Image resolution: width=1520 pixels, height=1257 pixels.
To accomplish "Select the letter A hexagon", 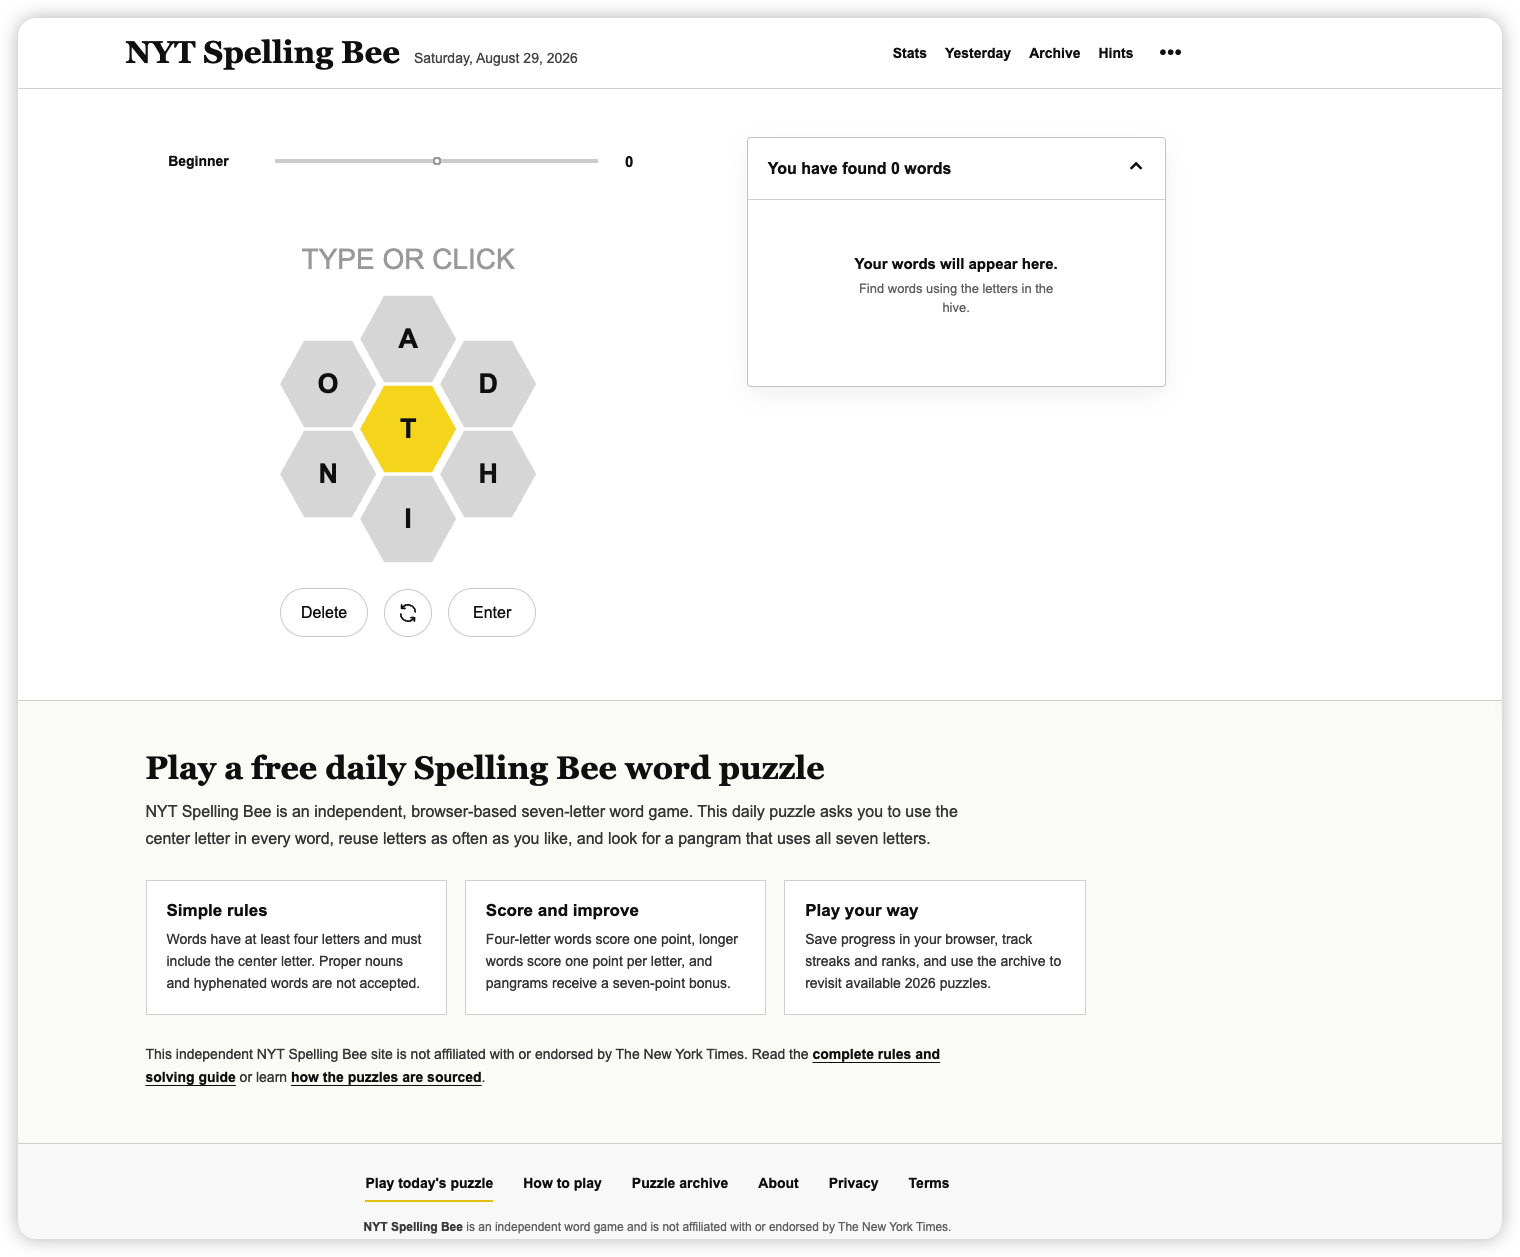I will [x=408, y=339].
